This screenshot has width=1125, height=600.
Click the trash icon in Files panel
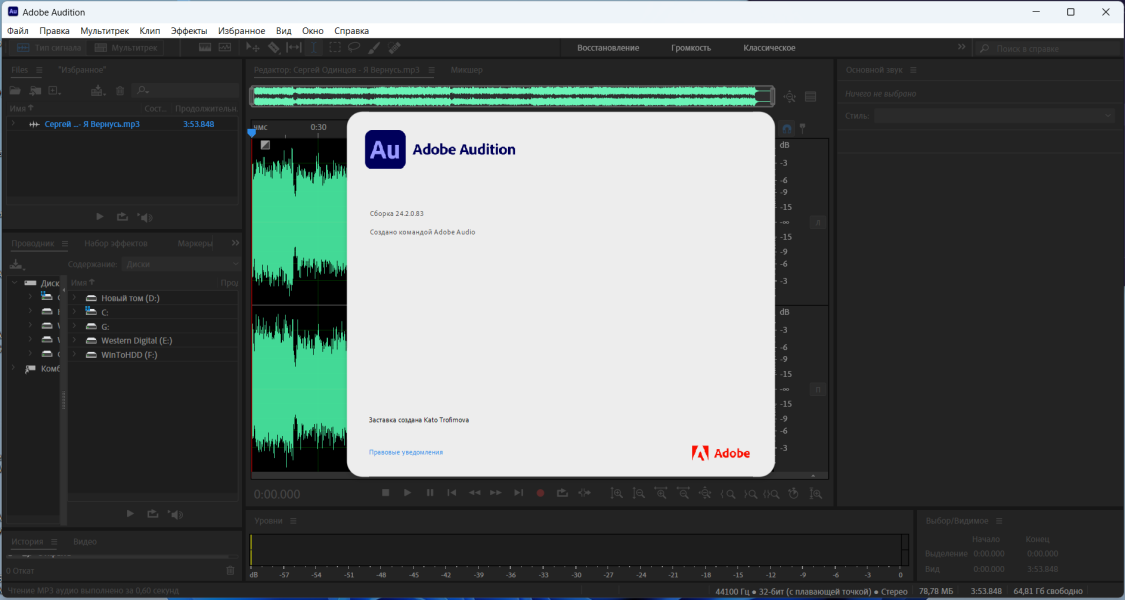[120, 90]
